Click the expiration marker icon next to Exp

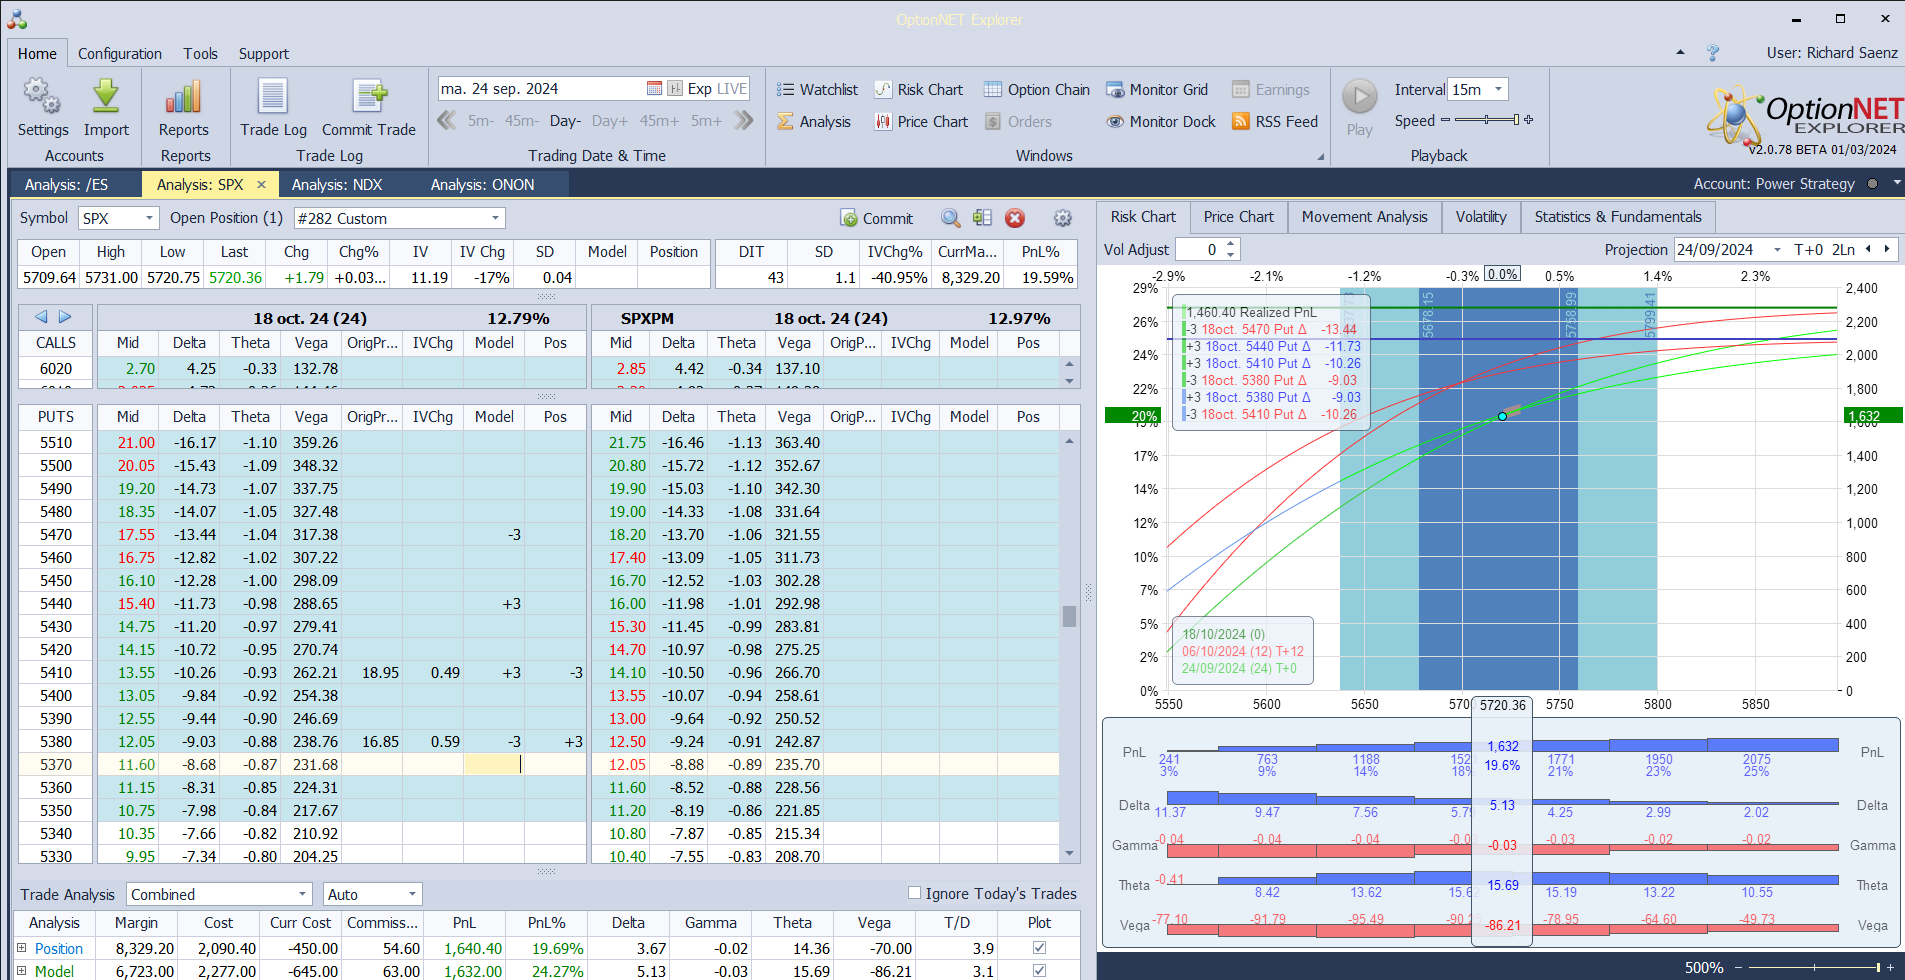click(675, 88)
